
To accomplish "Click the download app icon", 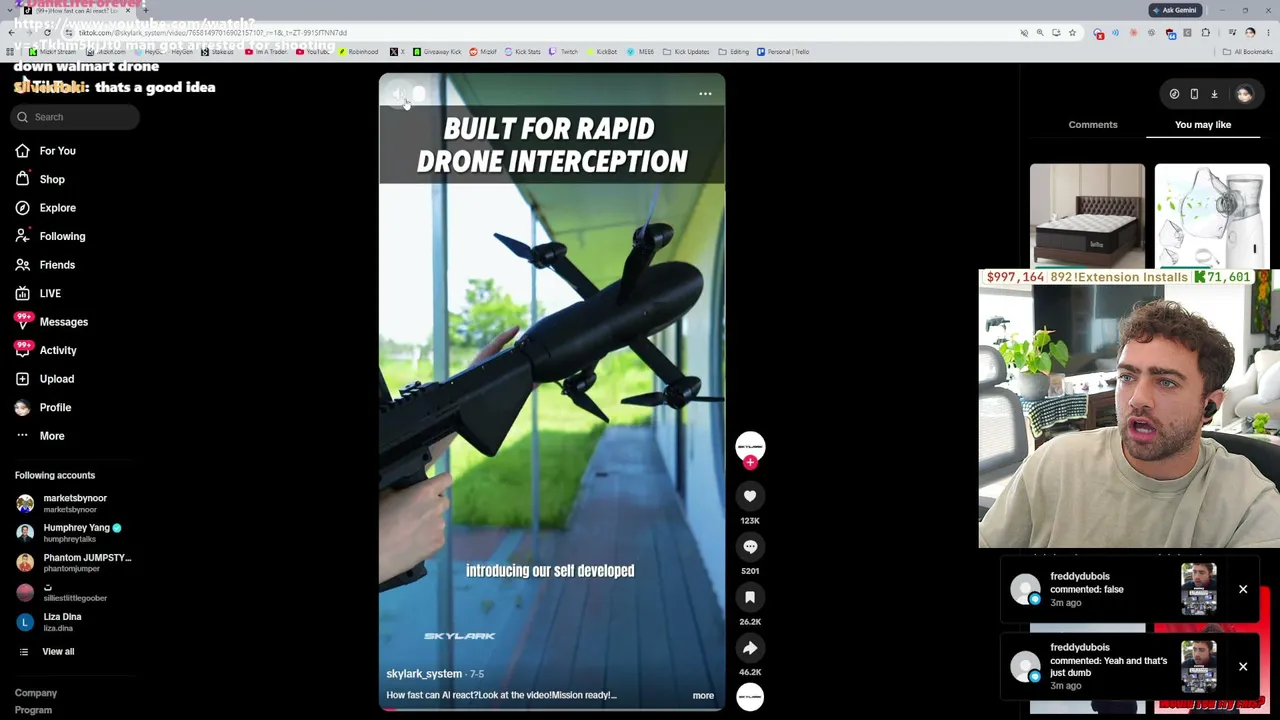I will [1214, 94].
